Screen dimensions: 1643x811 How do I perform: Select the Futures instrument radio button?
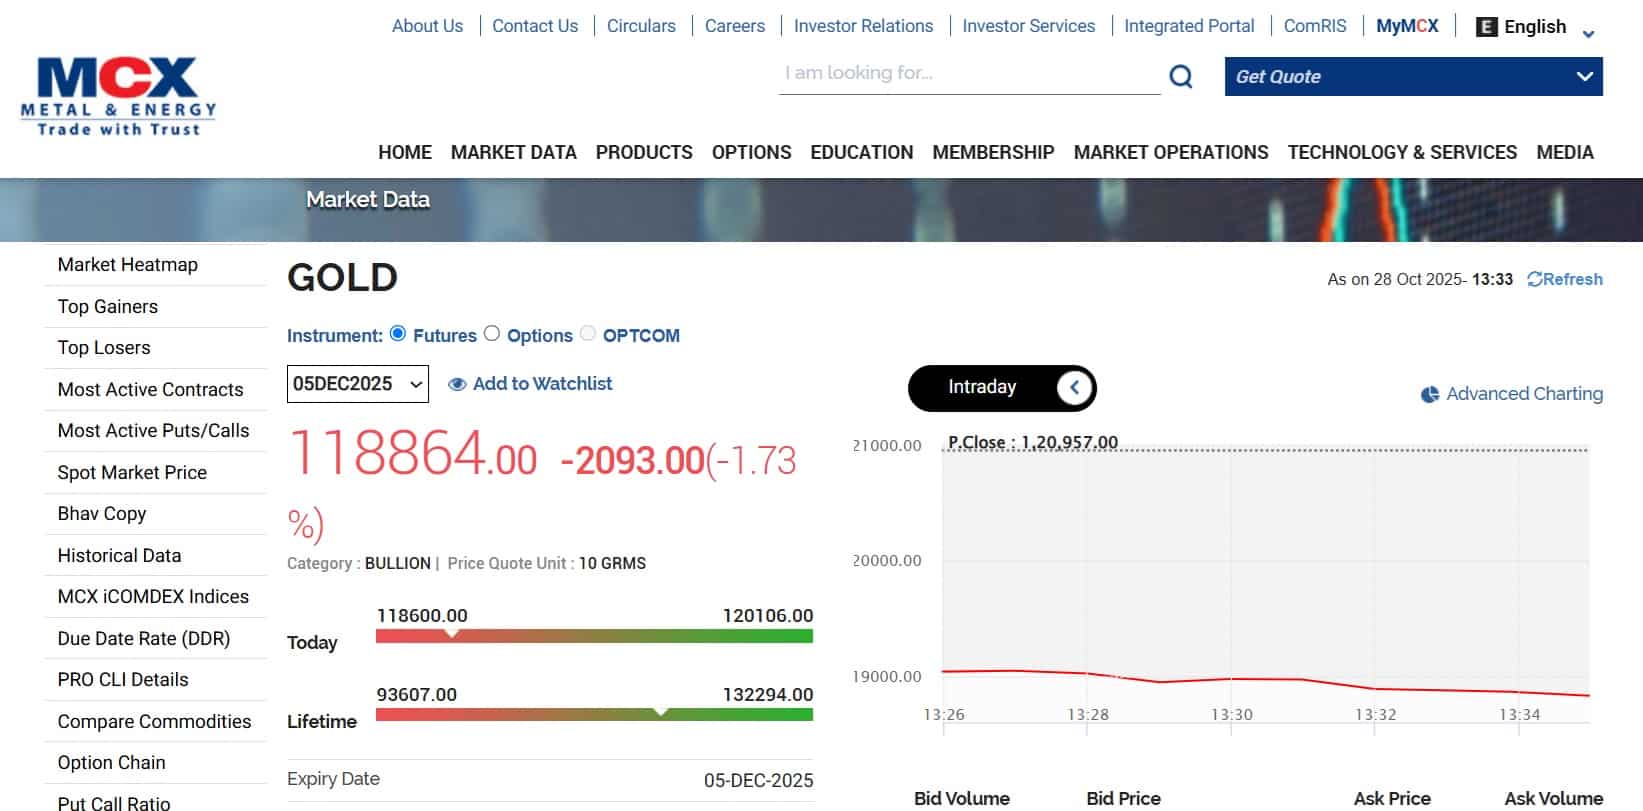pyautogui.click(x=398, y=334)
